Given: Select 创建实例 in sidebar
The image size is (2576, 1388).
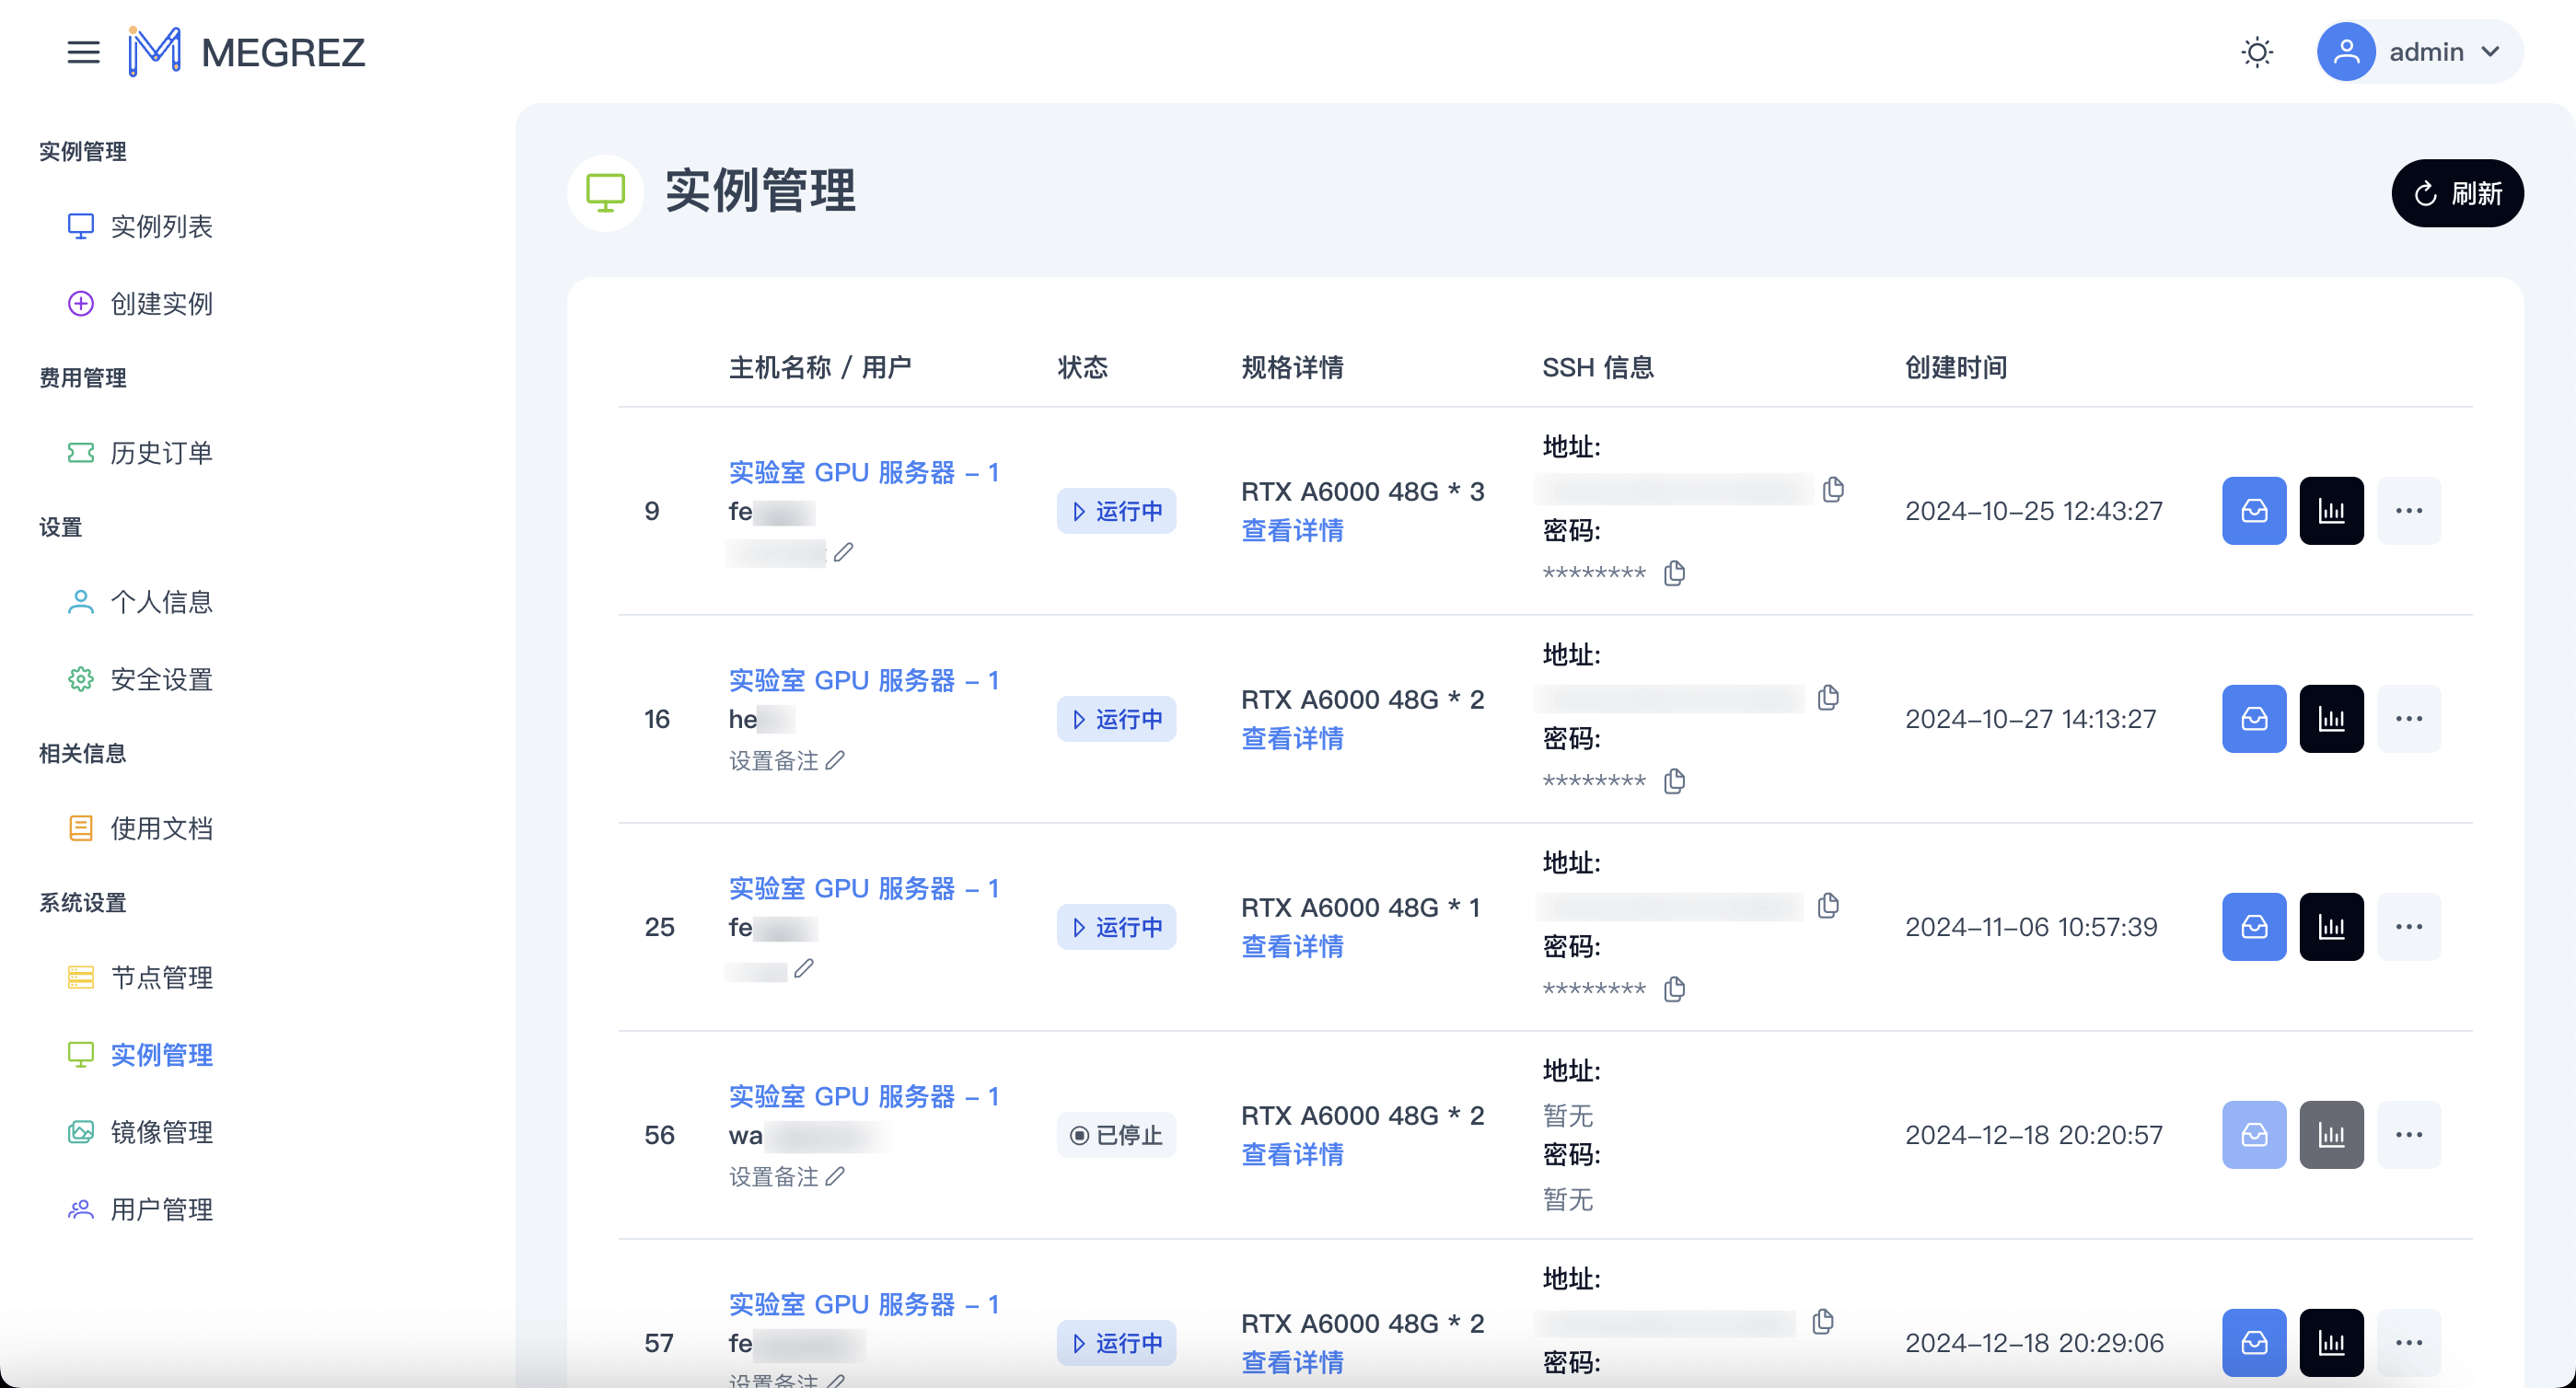Looking at the screenshot, I should tap(161, 304).
